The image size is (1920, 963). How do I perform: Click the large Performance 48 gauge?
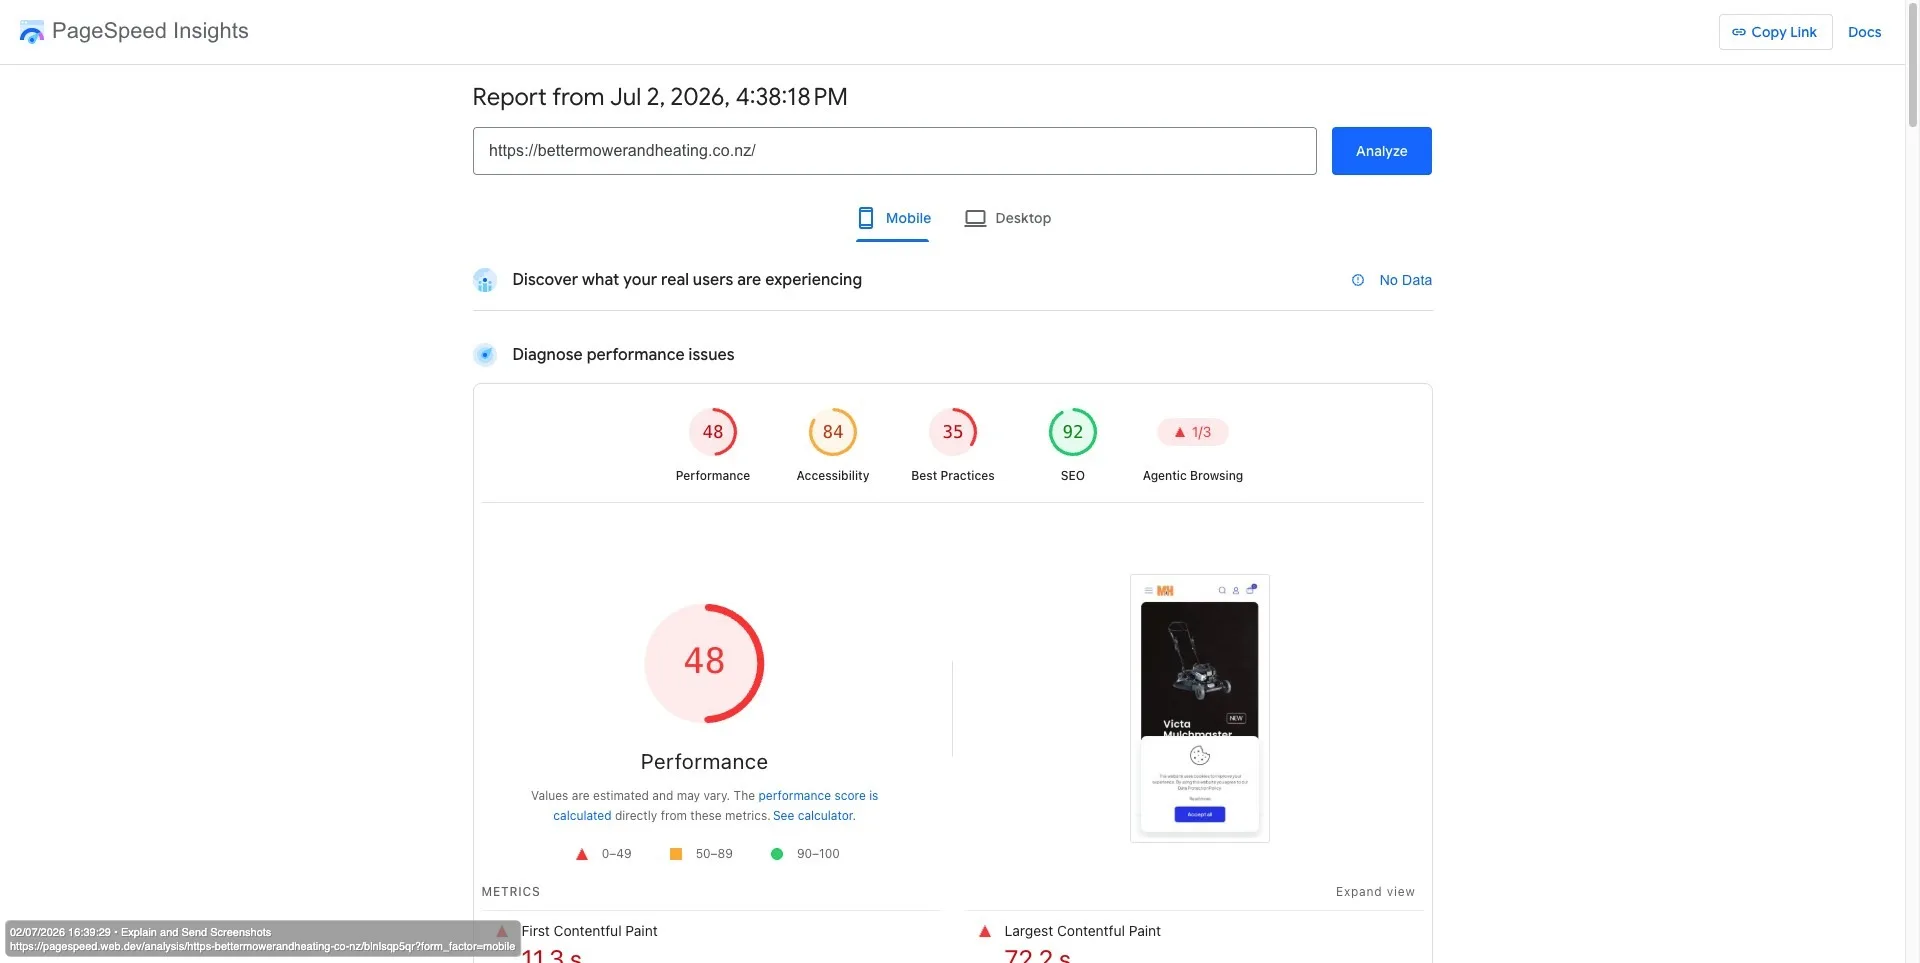[x=704, y=663]
